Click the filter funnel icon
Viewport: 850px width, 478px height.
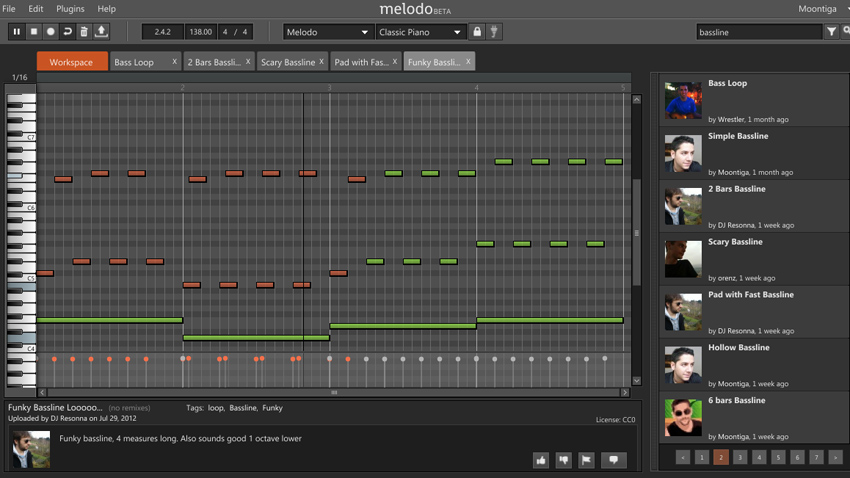[831, 32]
